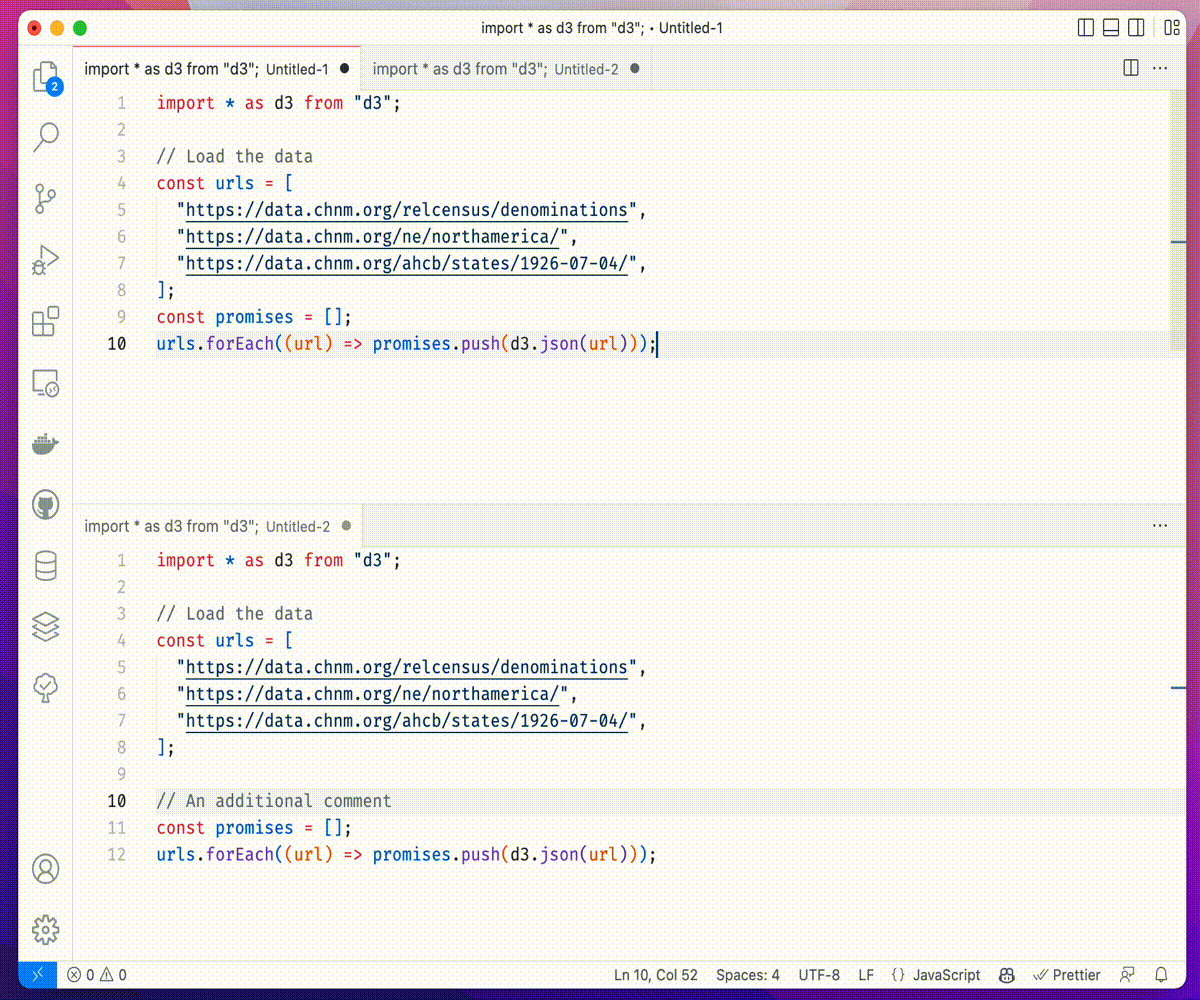Open the tree icon view in activity bar
This screenshot has width=1200, height=1000.
45,687
